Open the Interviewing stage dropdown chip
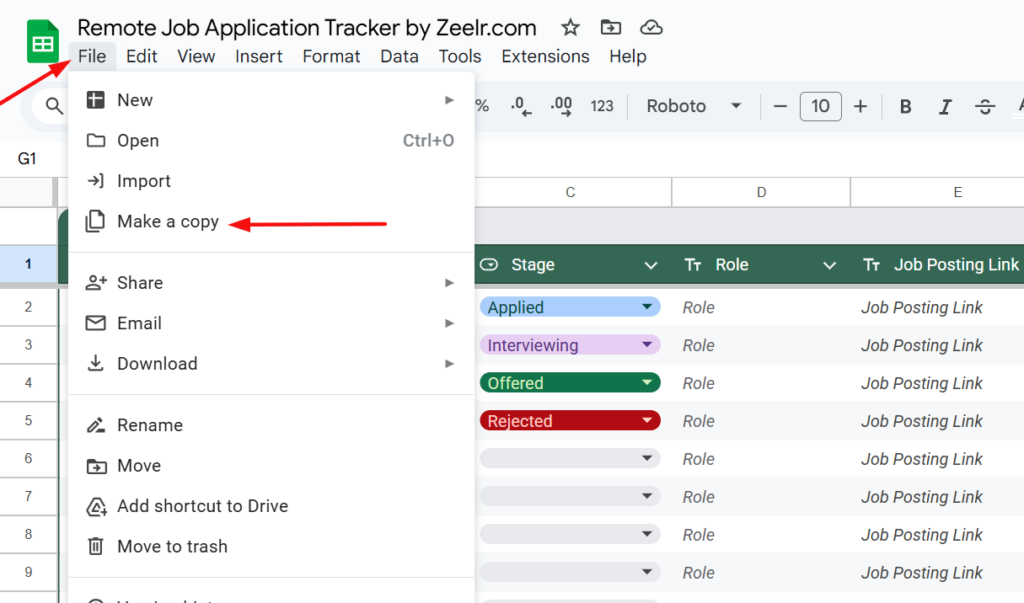This screenshot has height=603, width=1024. 570,345
